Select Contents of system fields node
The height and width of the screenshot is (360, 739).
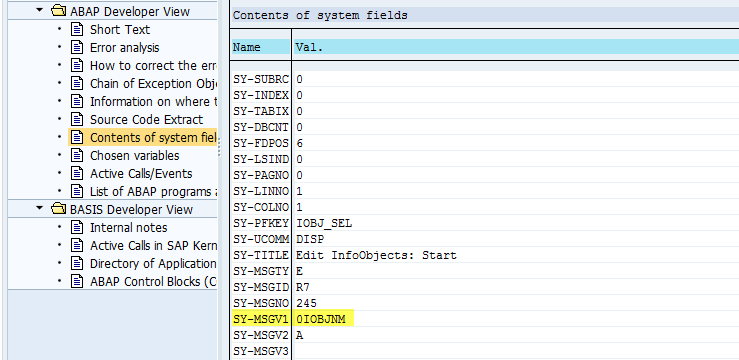tap(153, 138)
